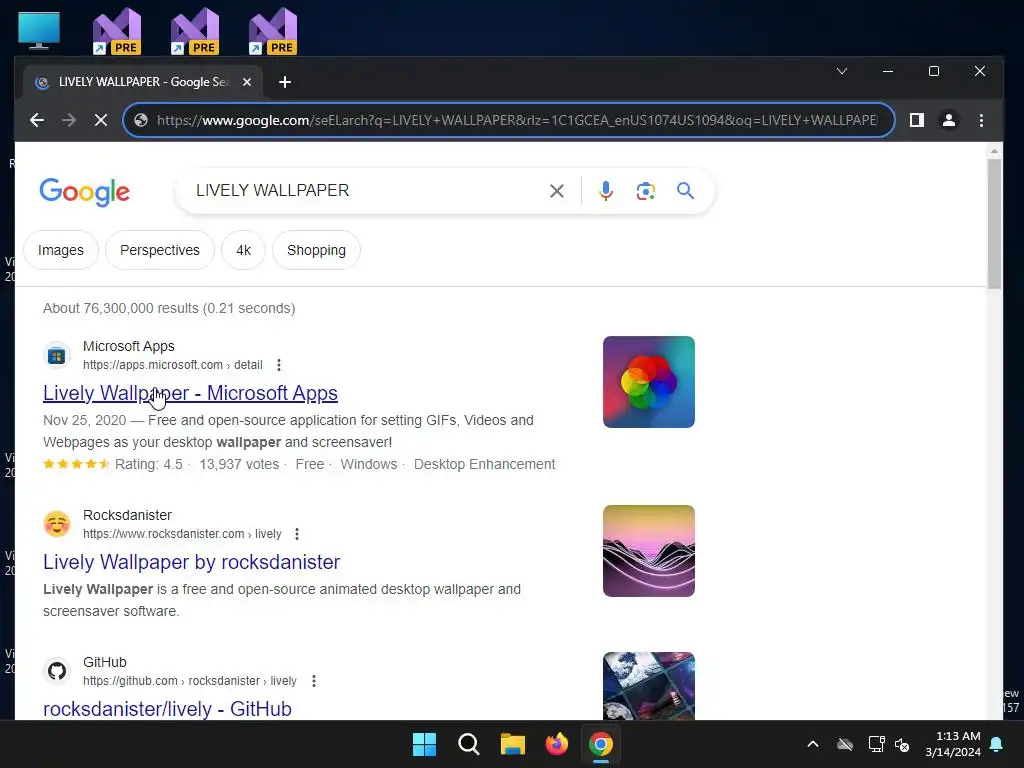The image size is (1024, 768).
Task: Open rocksdanister/lively - GitHub link
Action: [x=167, y=709]
